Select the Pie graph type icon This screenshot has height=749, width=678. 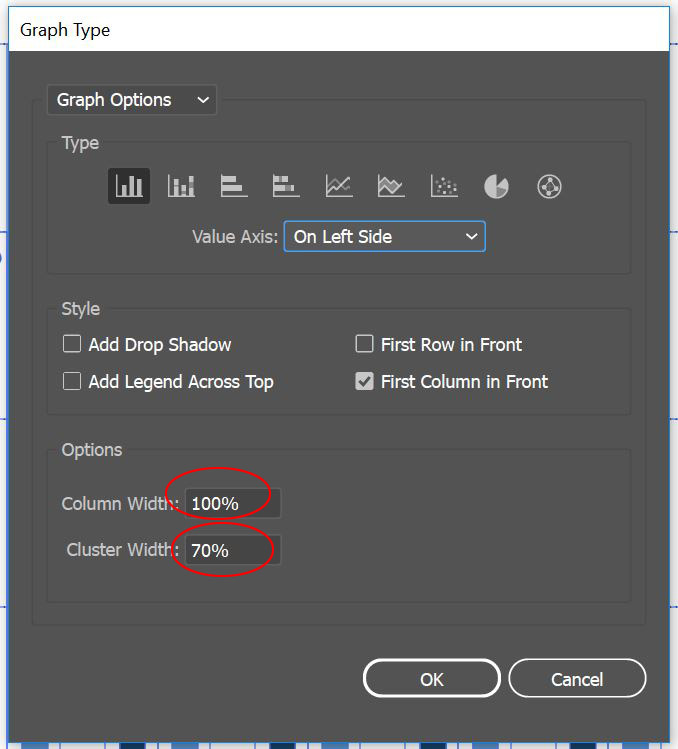coord(496,186)
